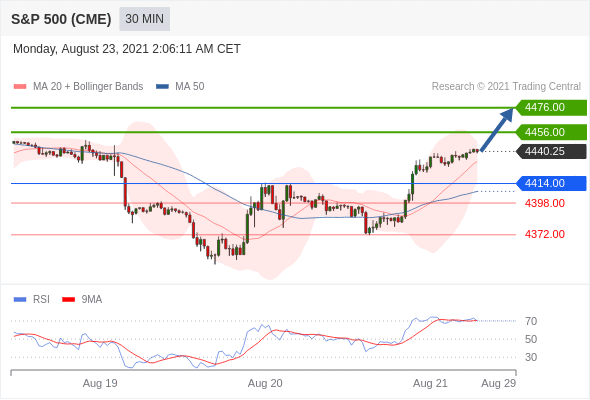Select the 4414.00 blue pivot label

(551, 183)
